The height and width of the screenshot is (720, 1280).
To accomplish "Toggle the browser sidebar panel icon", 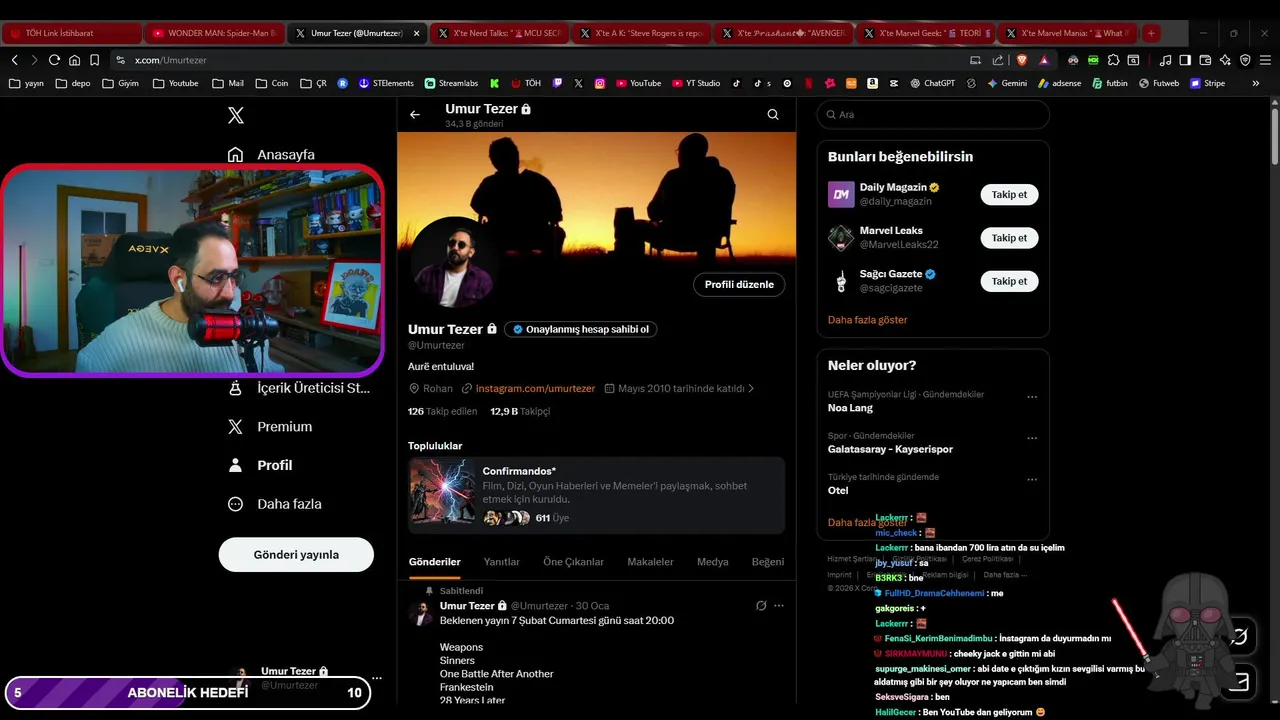I will [1185, 60].
